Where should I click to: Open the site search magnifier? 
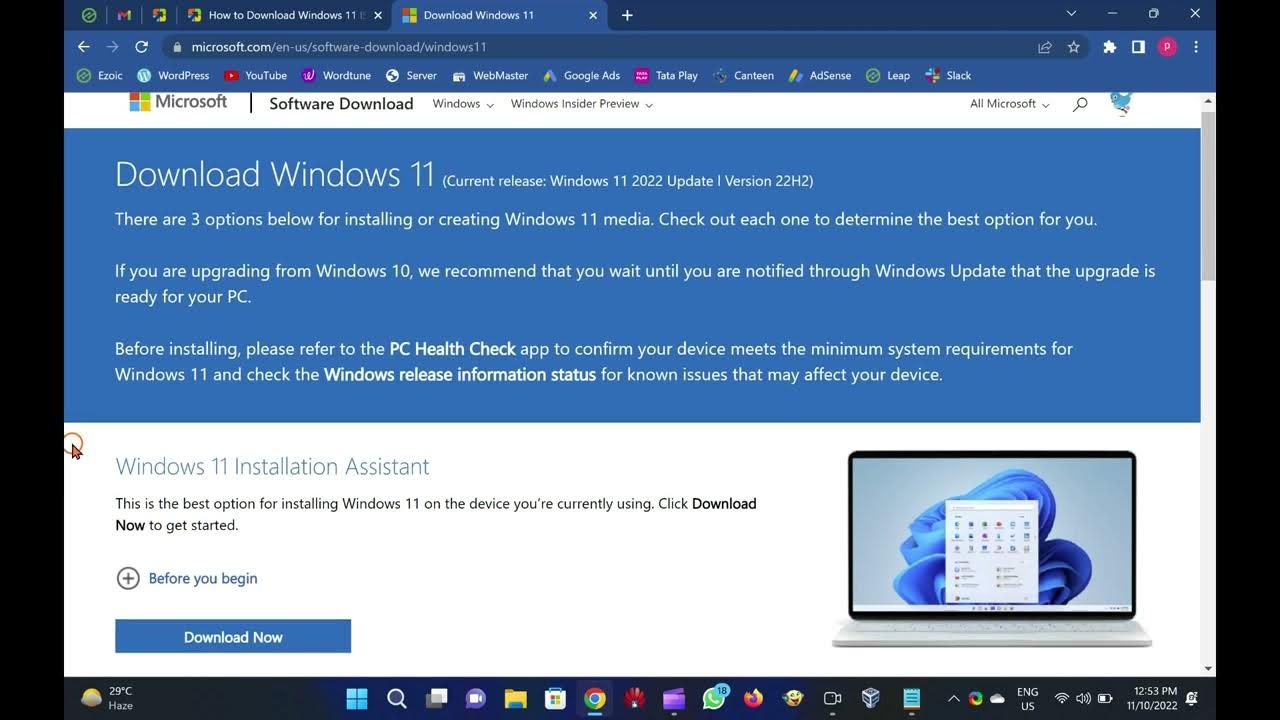point(1080,104)
